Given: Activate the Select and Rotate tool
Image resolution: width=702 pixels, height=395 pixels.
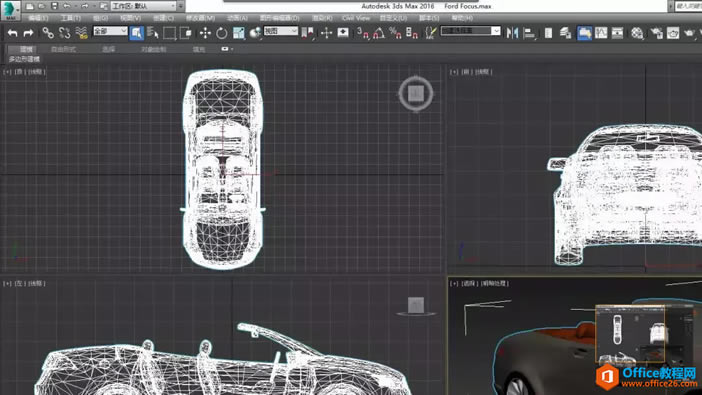Looking at the screenshot, I should coord(222,33).
